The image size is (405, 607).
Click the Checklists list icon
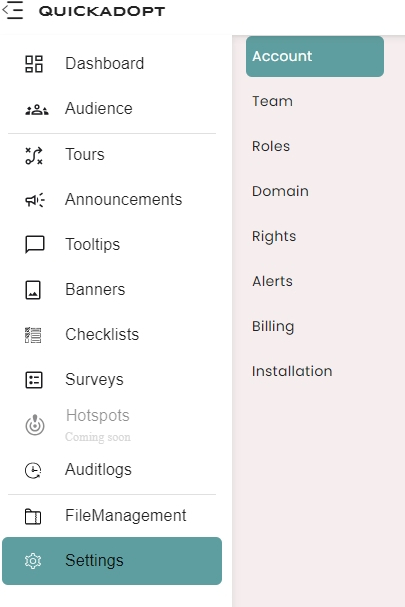pyautogui.click(x=33, y=335)
